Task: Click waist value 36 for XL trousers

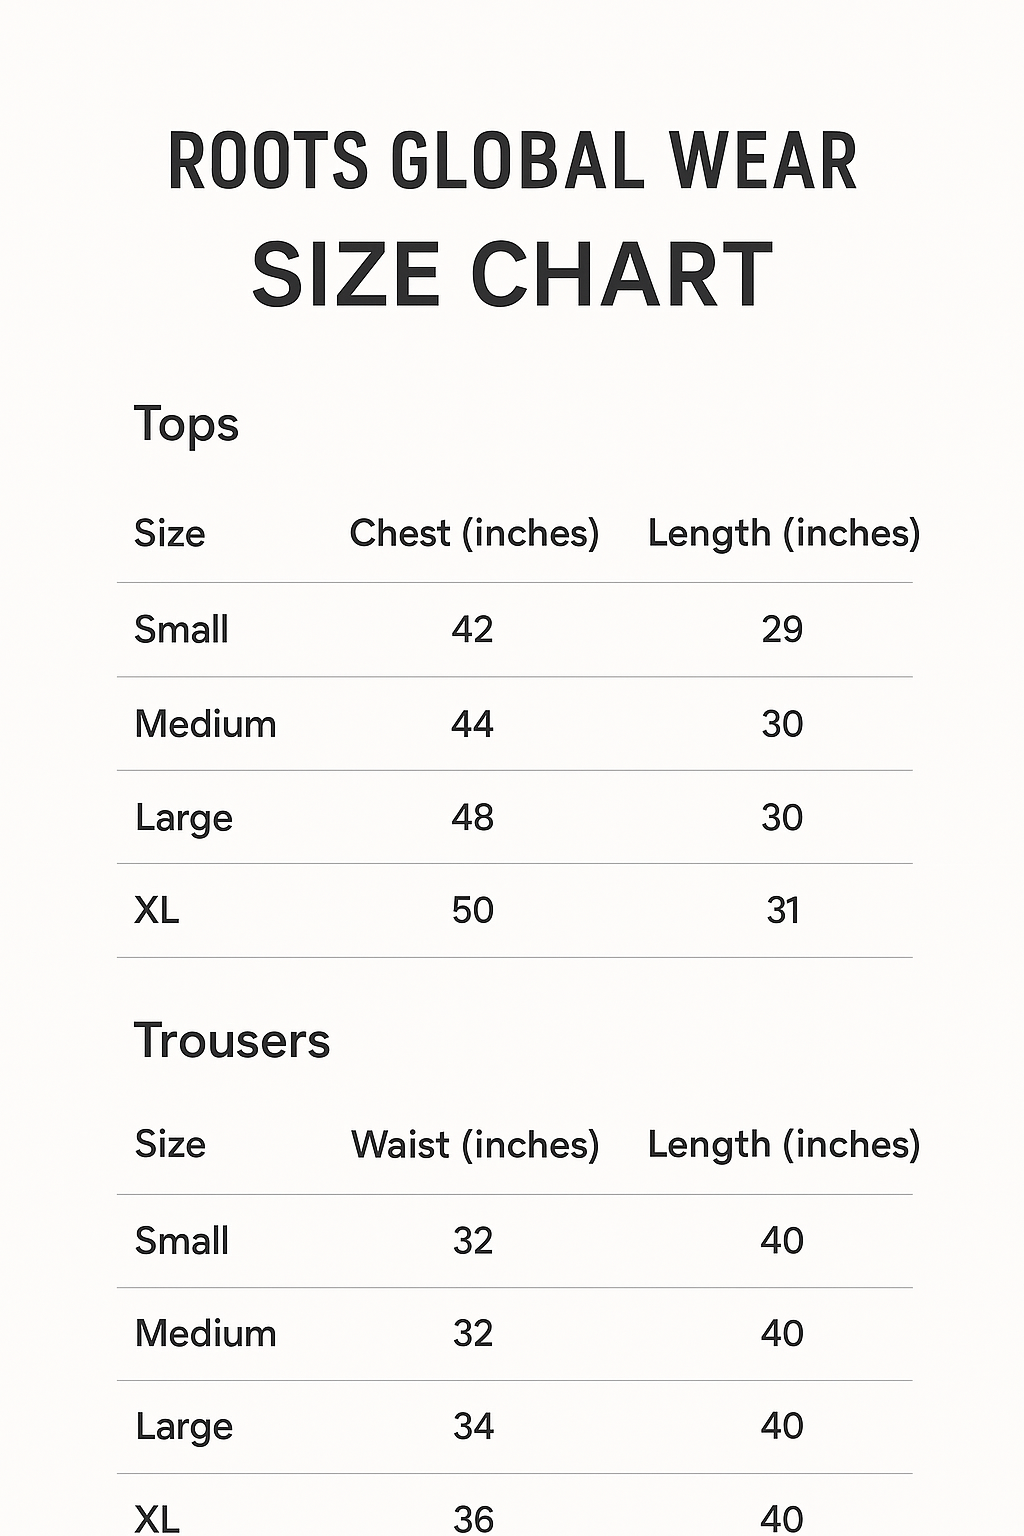Action: tap(473, 1519)
